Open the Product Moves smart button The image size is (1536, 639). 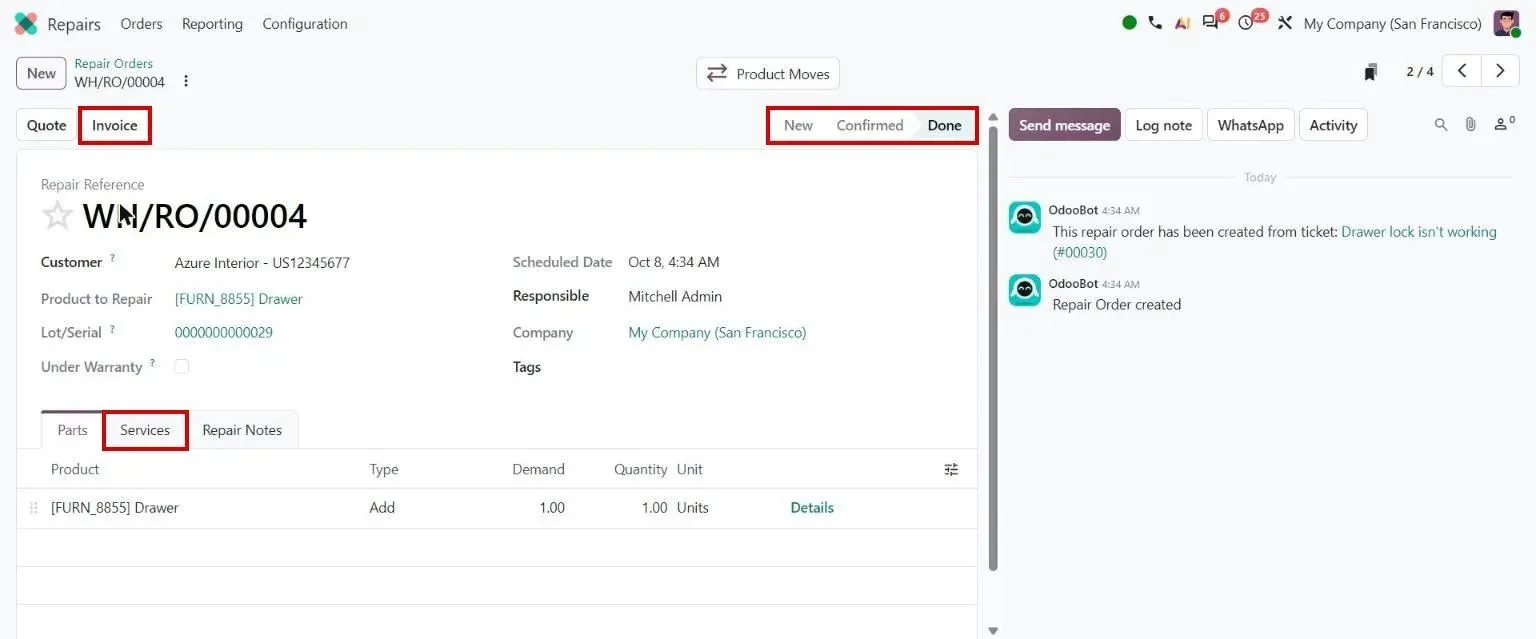768,73
